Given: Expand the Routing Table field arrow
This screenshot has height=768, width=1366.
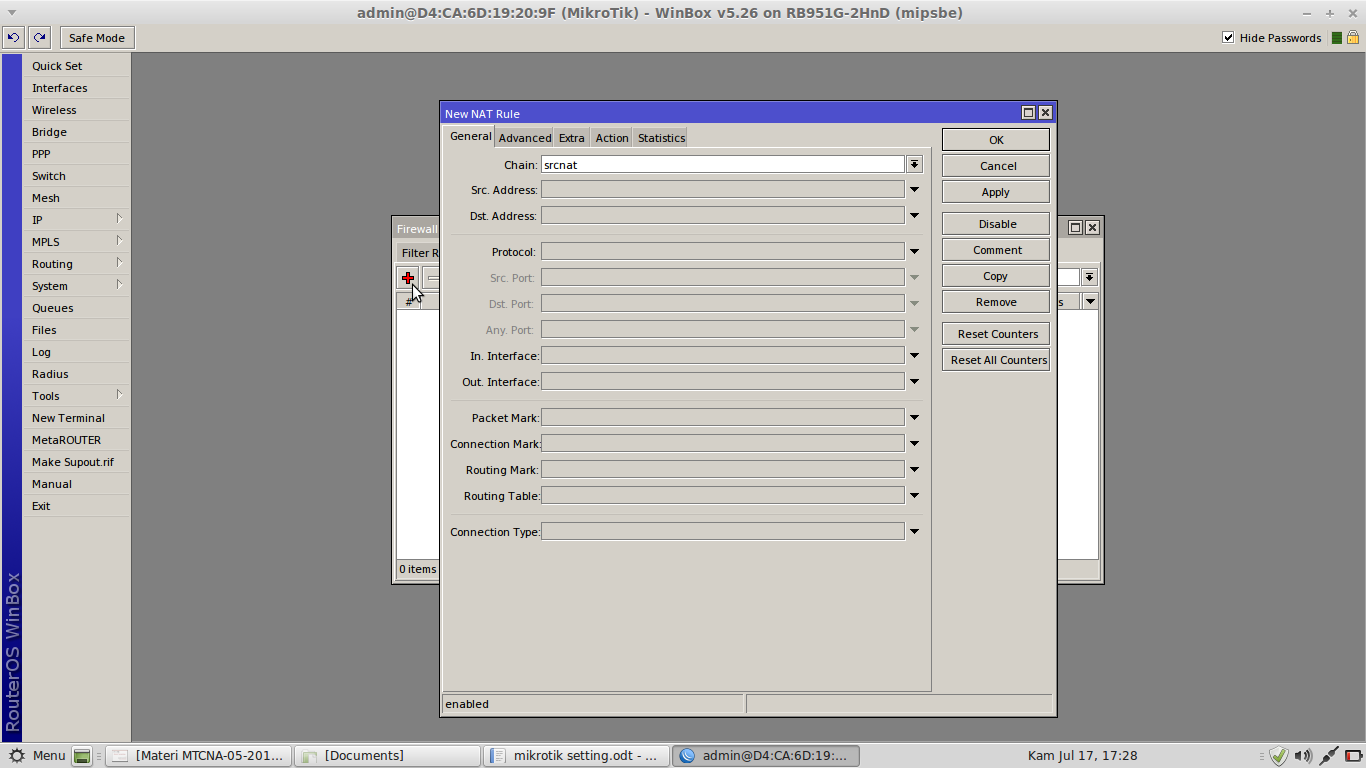Looking at the screenshot, I should (914, 495).
